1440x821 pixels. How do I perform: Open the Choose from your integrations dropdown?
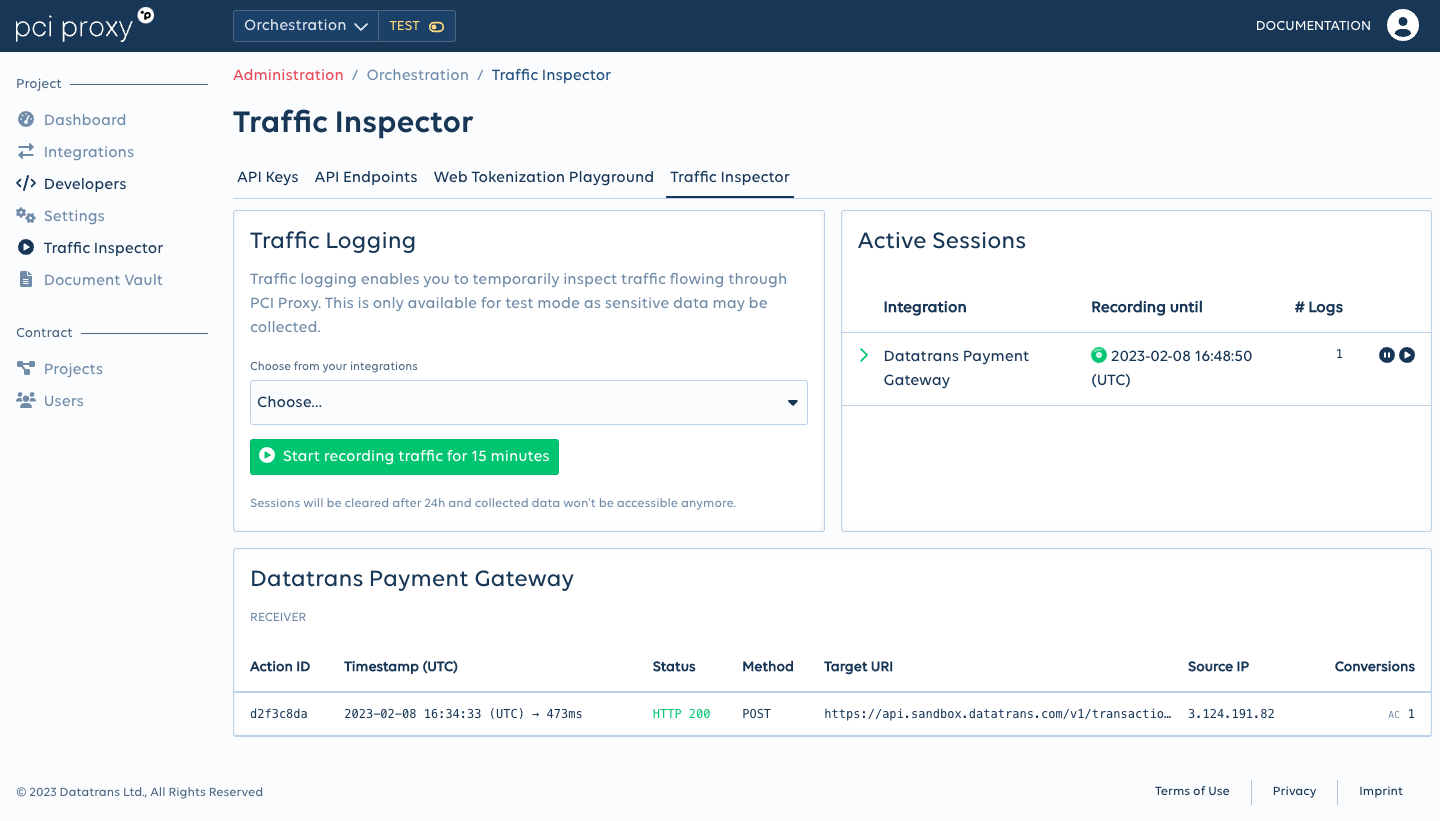tap(529, 402)
